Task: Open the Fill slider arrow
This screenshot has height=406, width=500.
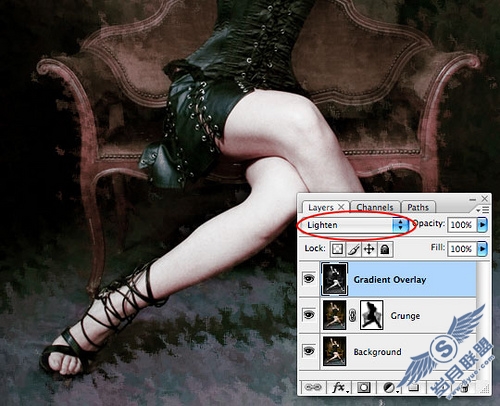Action: tap(482, 249)
